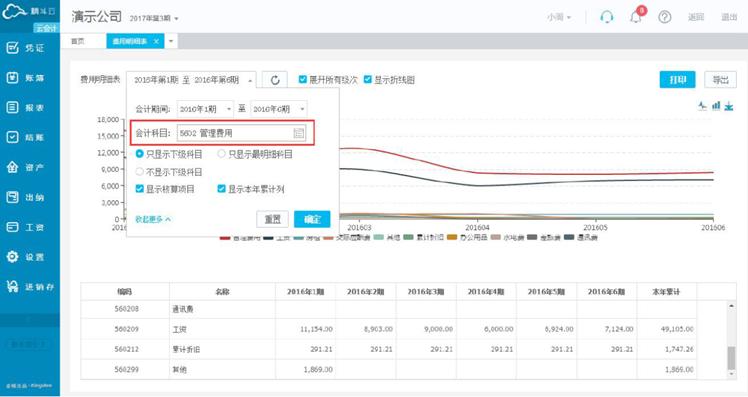The width and height of the screenshot is (748, 397).
Task: Switch to the 首页 tab
Action: (78, 42)
